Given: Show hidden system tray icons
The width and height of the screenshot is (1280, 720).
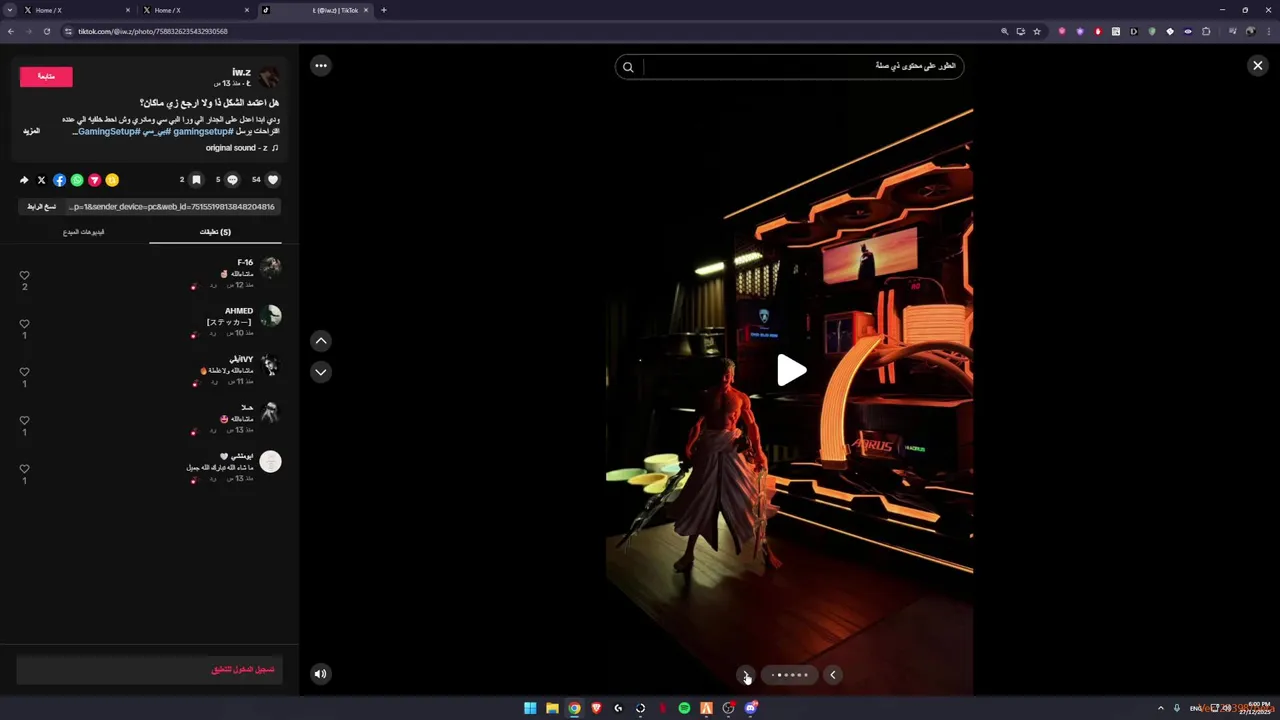Looking at the screenshot, I should tap(1161, 708).
